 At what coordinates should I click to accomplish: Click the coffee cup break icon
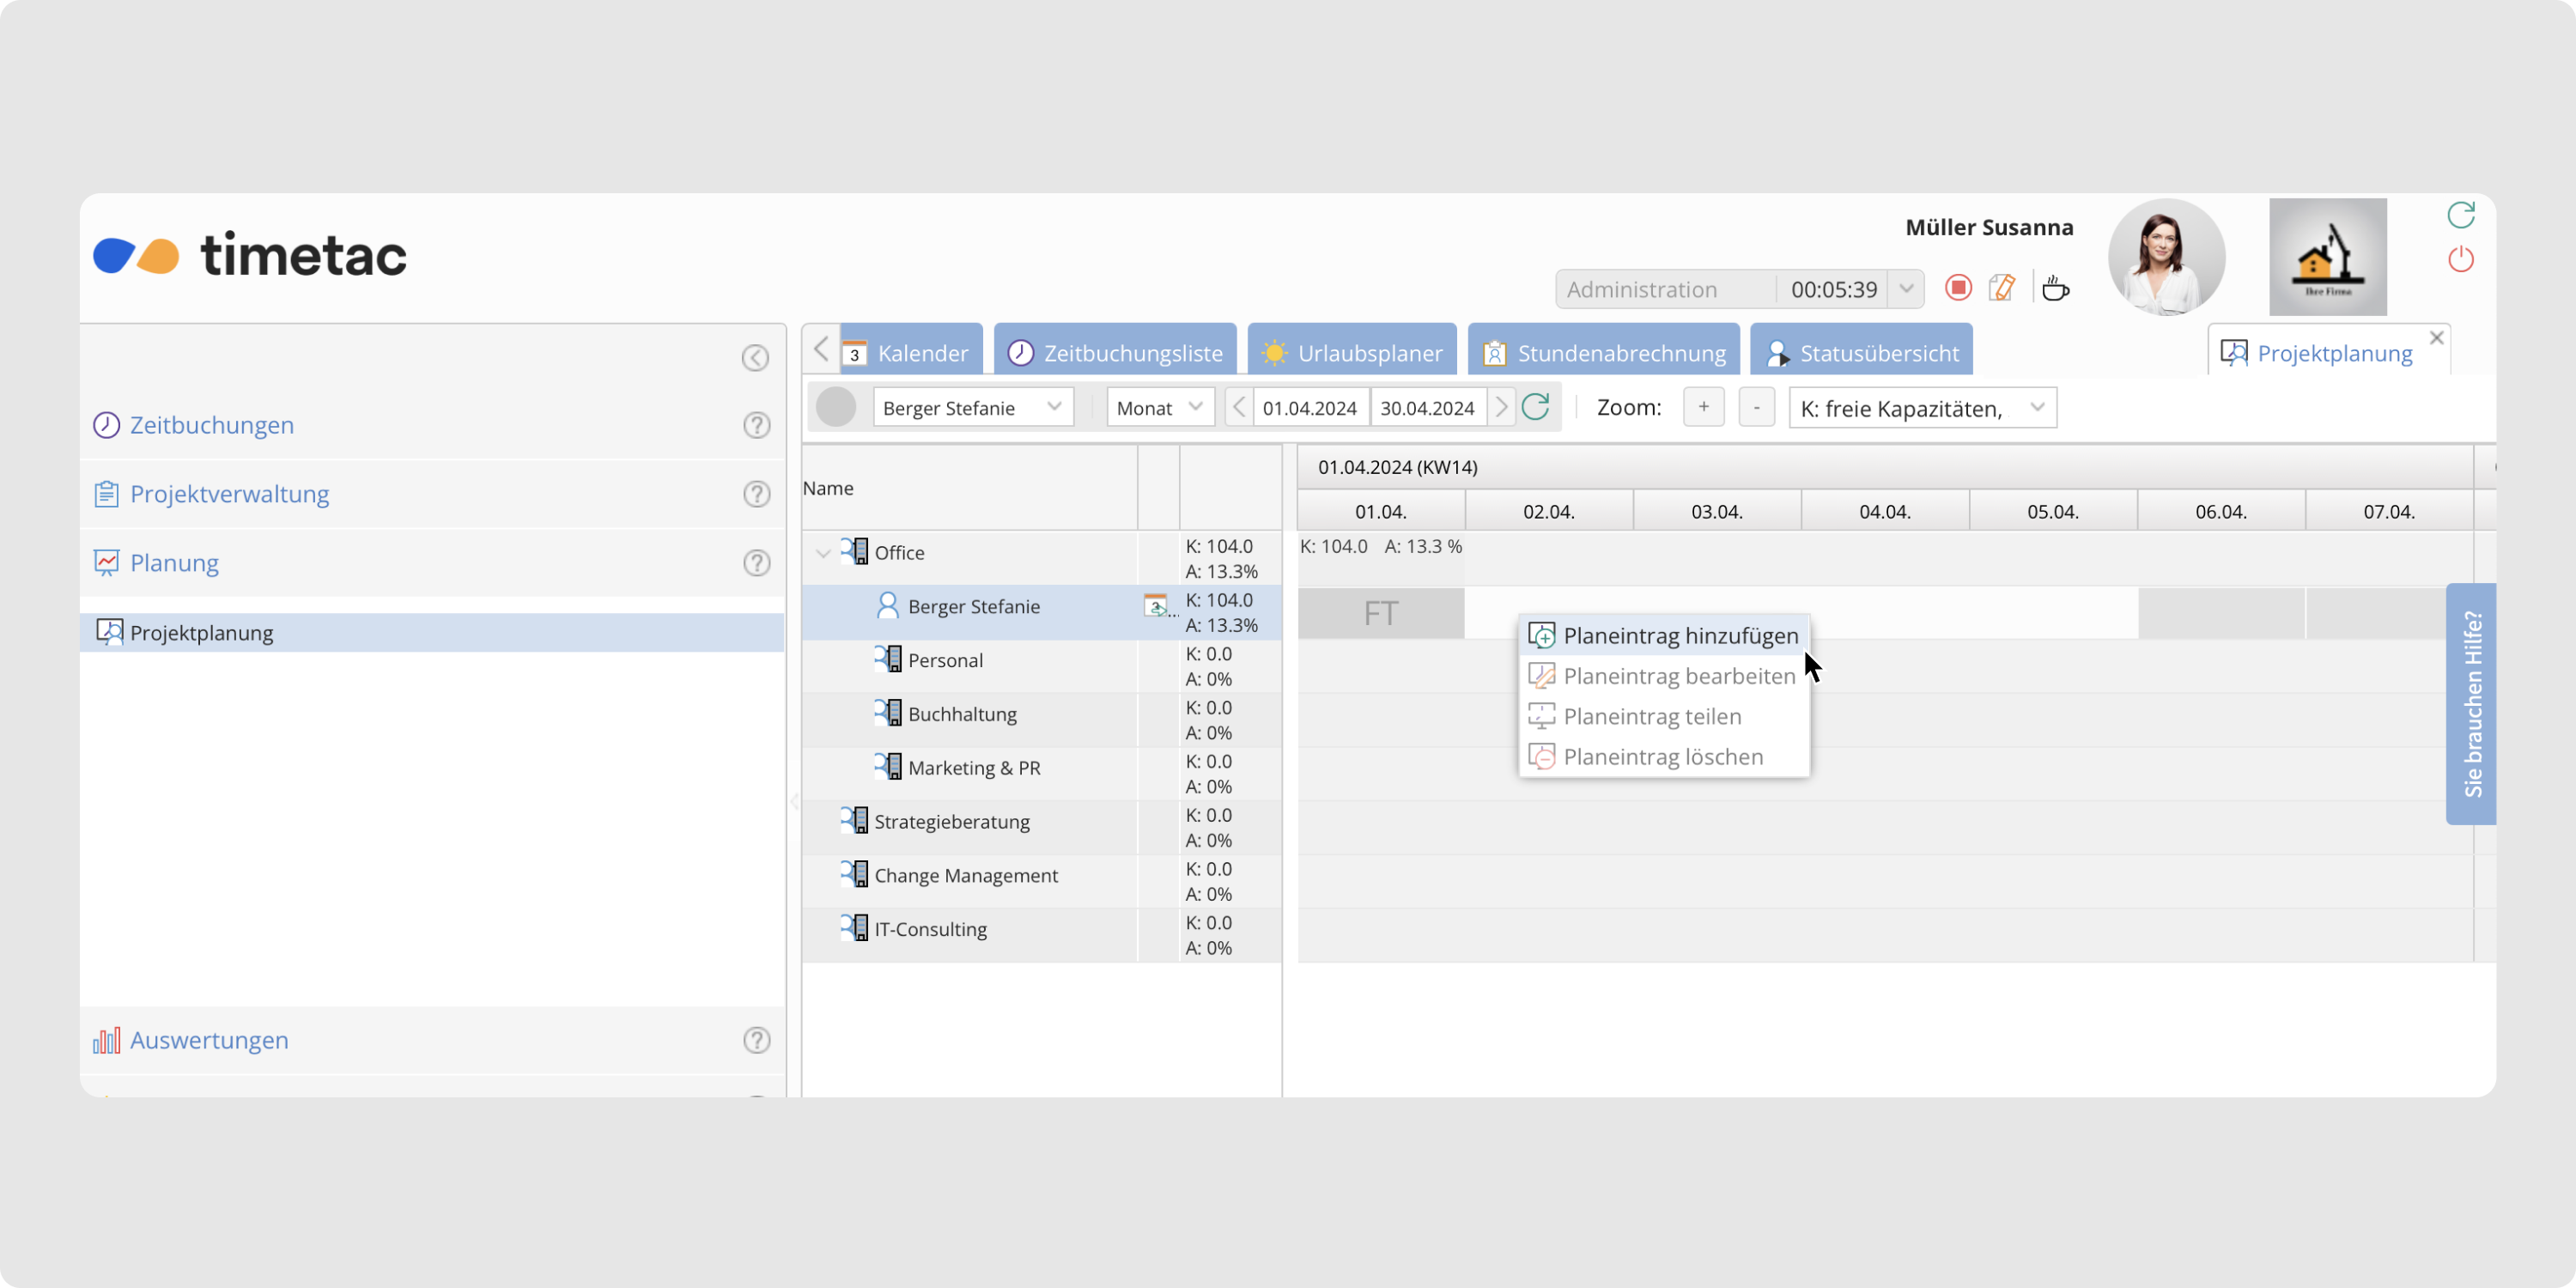[x=2054, y=289]
